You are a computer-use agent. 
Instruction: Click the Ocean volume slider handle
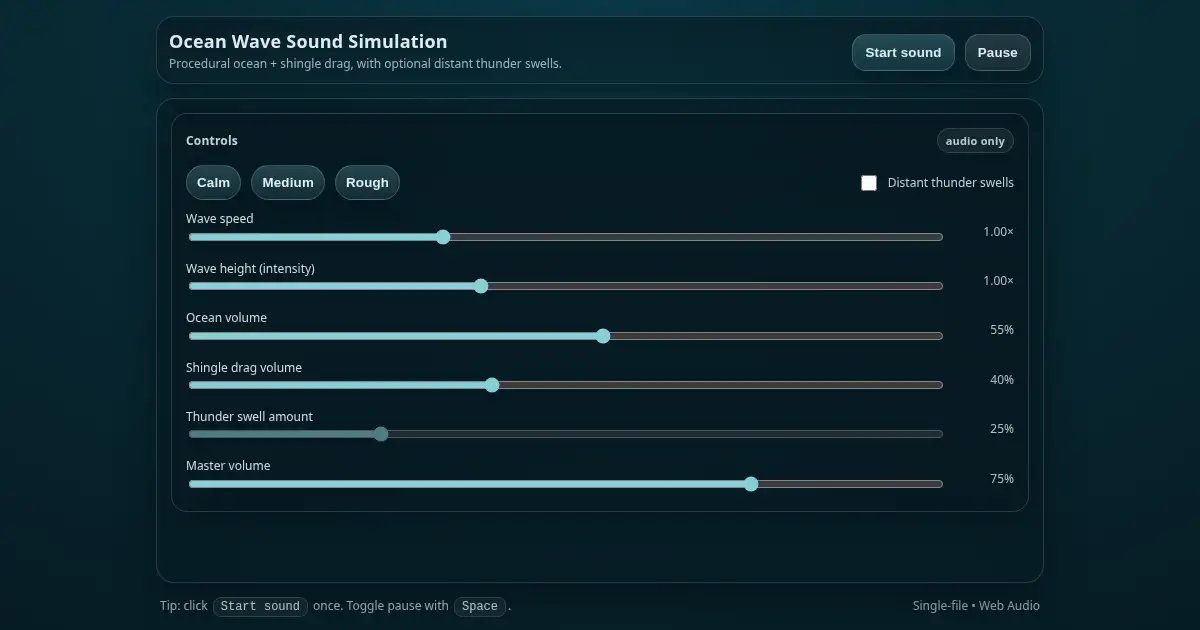tap(603, 336)
